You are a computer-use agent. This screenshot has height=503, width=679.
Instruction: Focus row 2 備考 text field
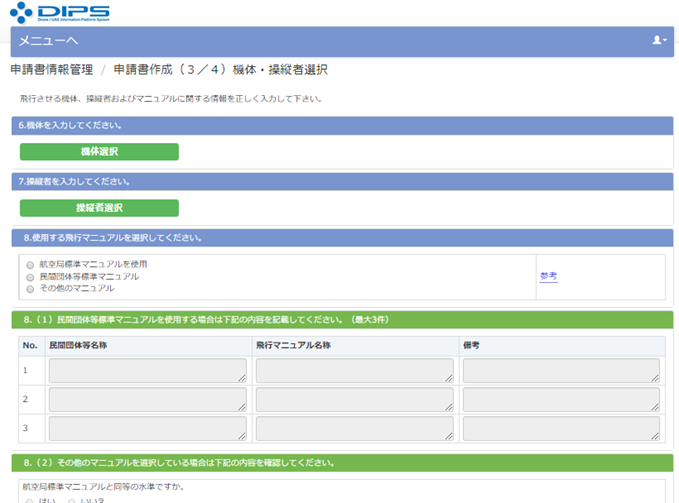coord(560,400)
